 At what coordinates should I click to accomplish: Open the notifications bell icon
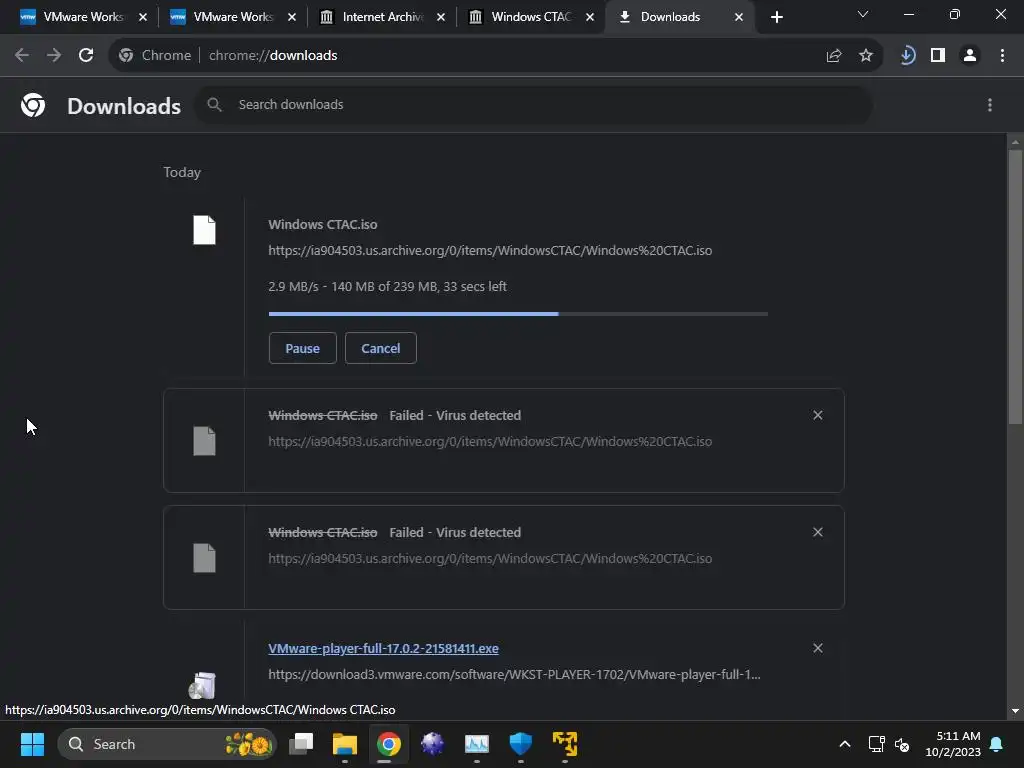pyautogui.click(x=997, y=744)
